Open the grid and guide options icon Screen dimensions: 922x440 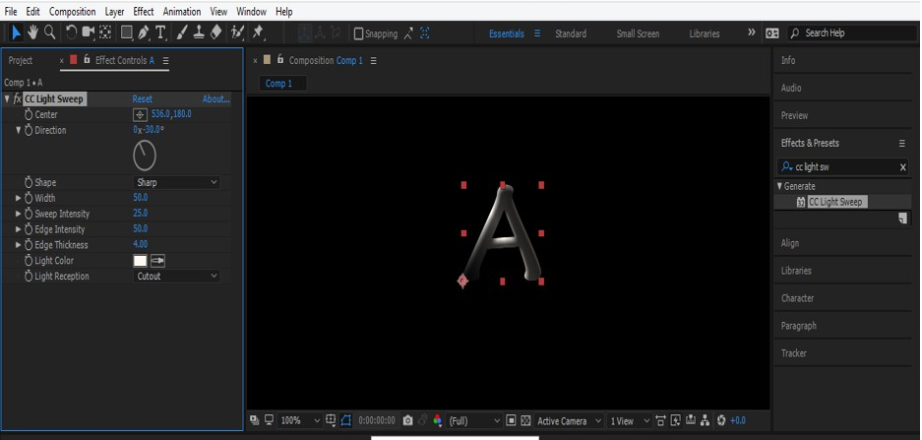(x=330, y=420)
